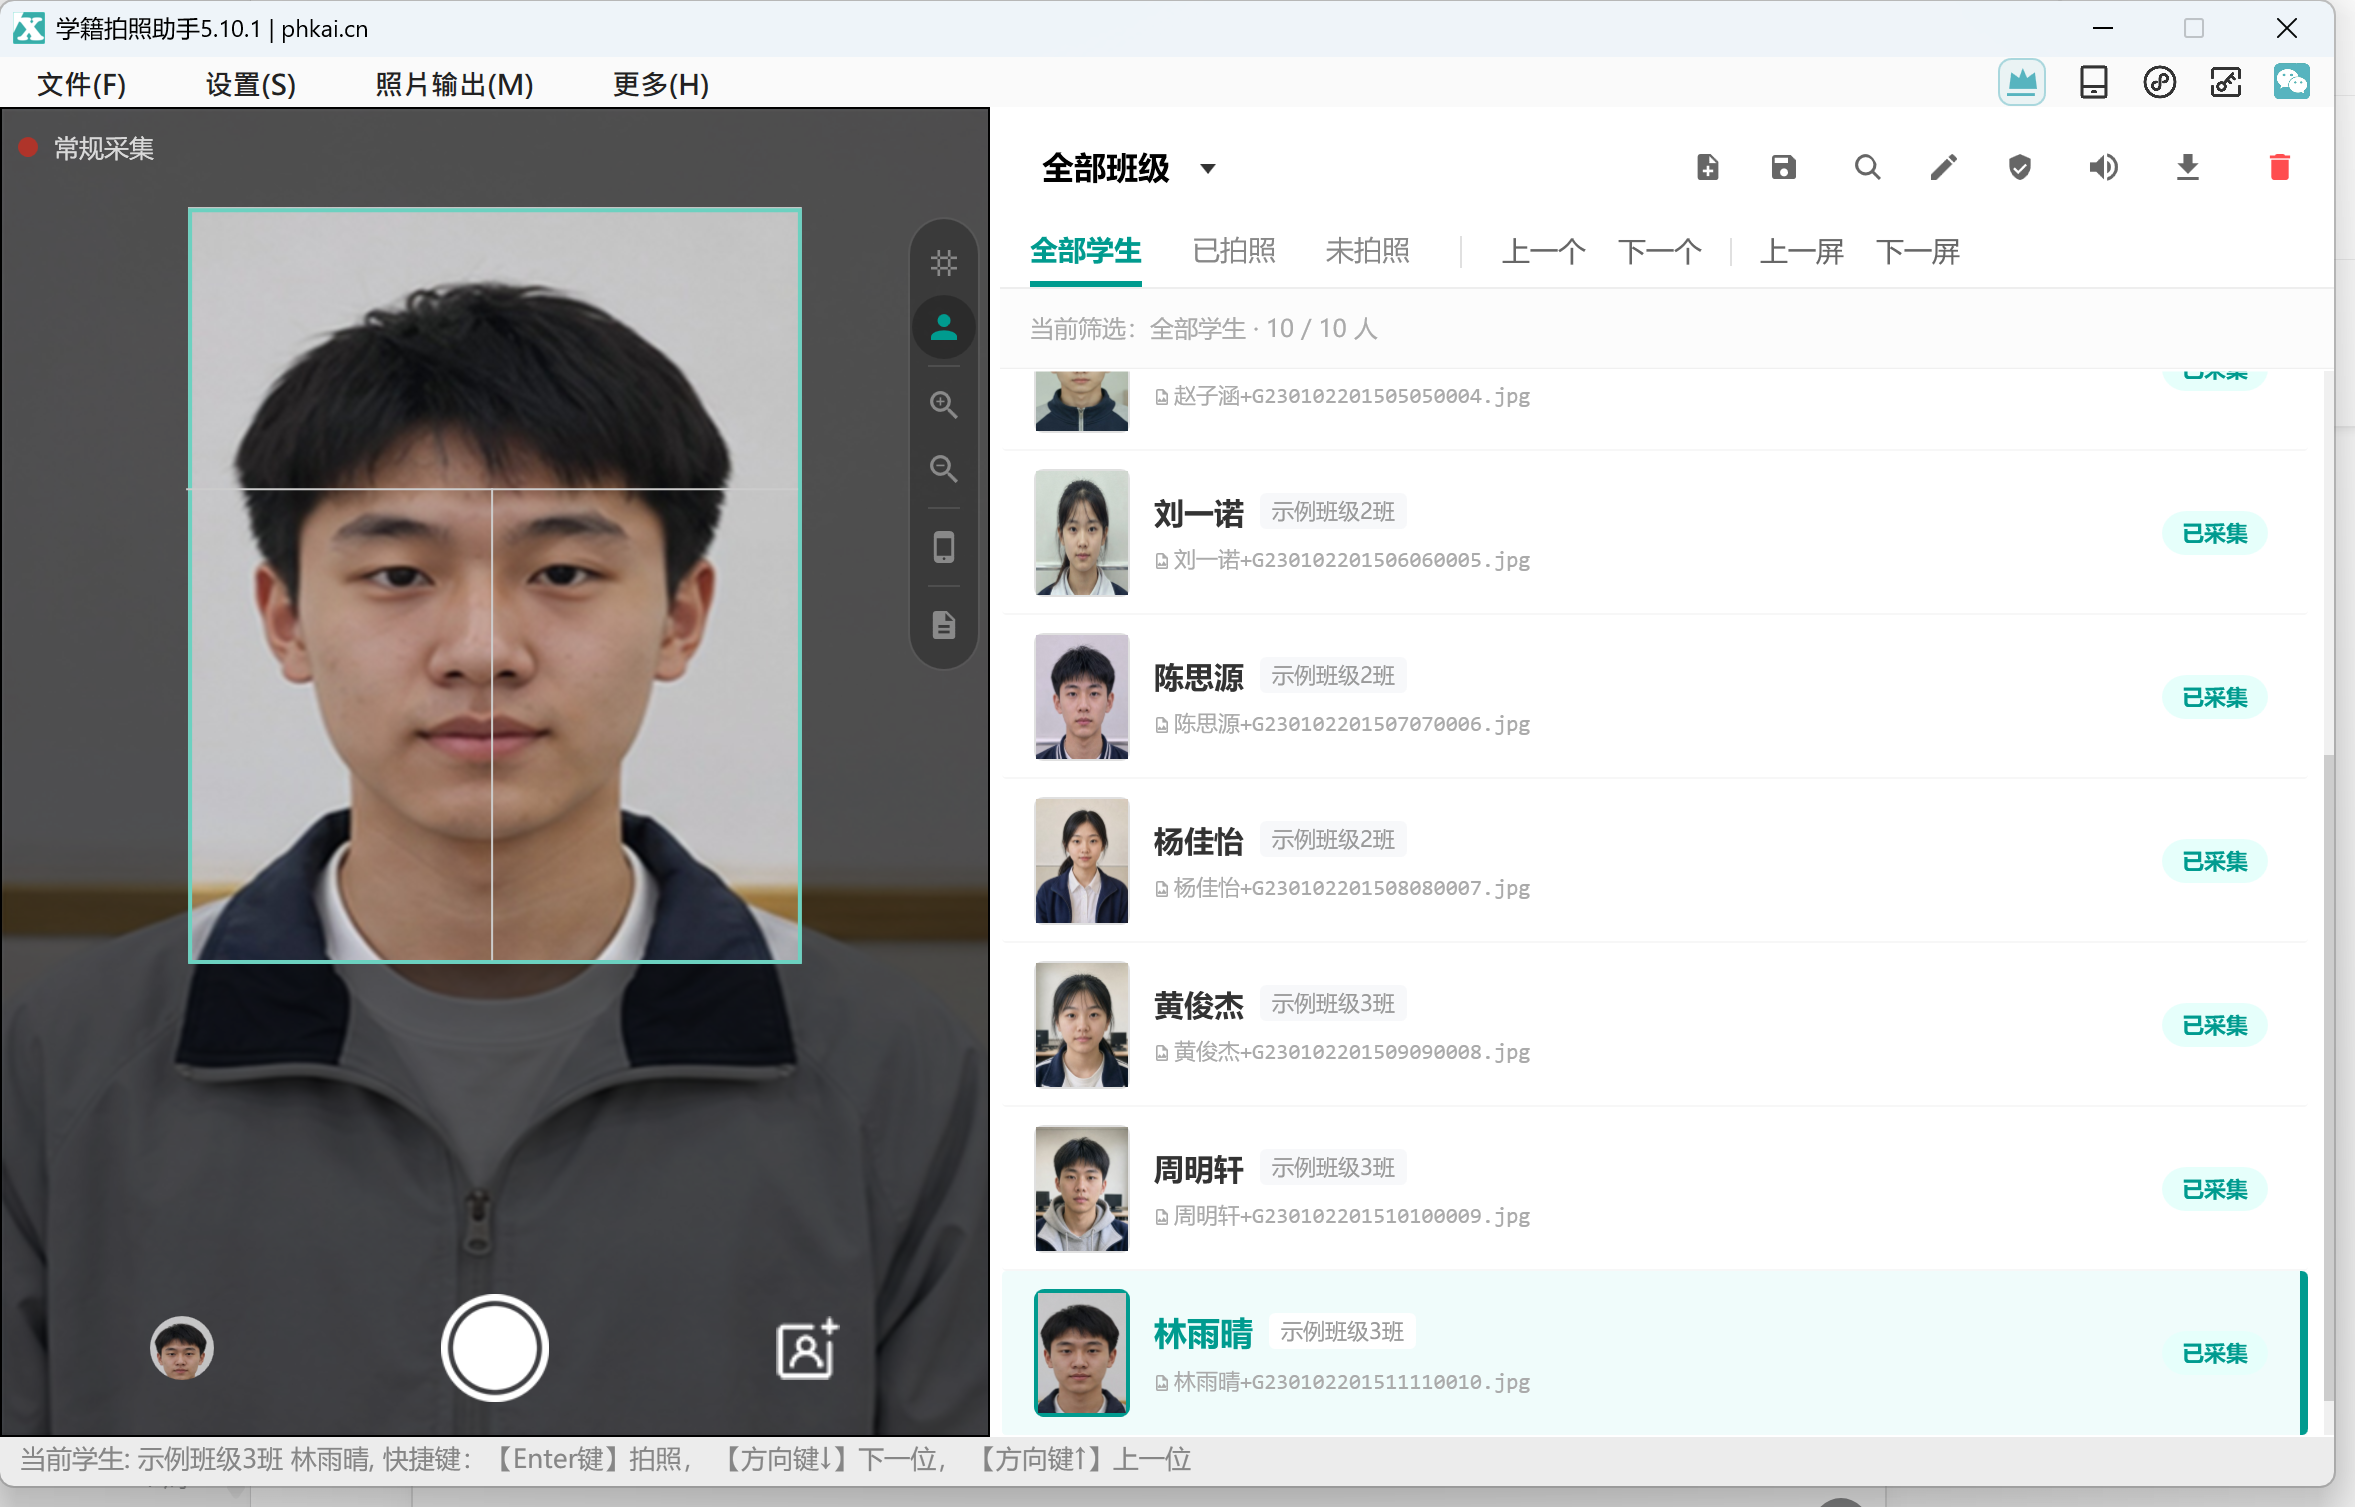Viewport: 2355px width, 1507px height.
Task: Go to 下一个 student
Action: 1660,251
